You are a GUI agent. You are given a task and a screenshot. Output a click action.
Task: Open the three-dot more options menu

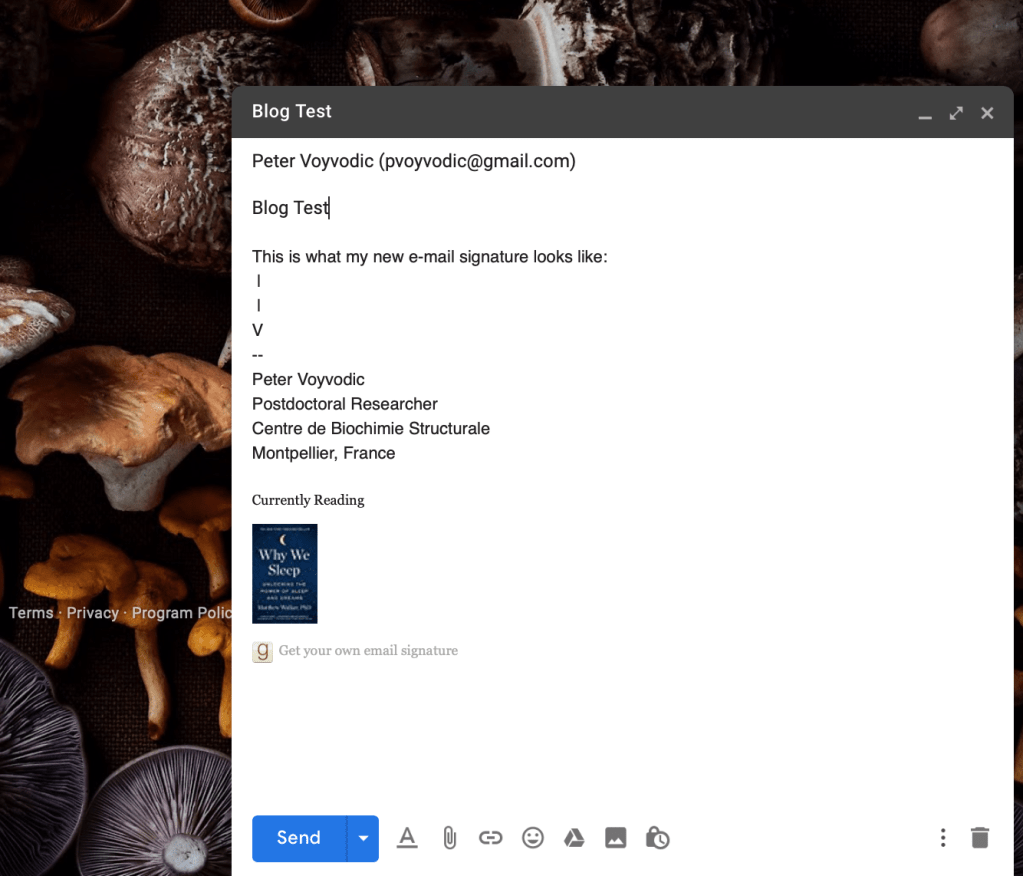click(x=942, y=838)
